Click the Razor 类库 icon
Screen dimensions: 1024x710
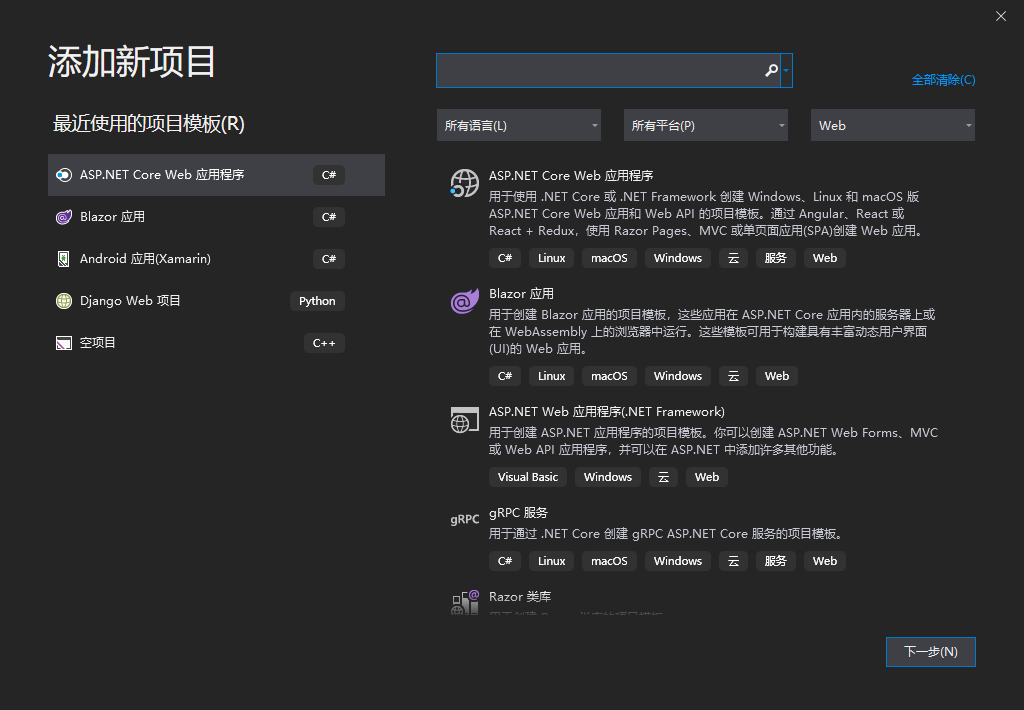(464, 602)
